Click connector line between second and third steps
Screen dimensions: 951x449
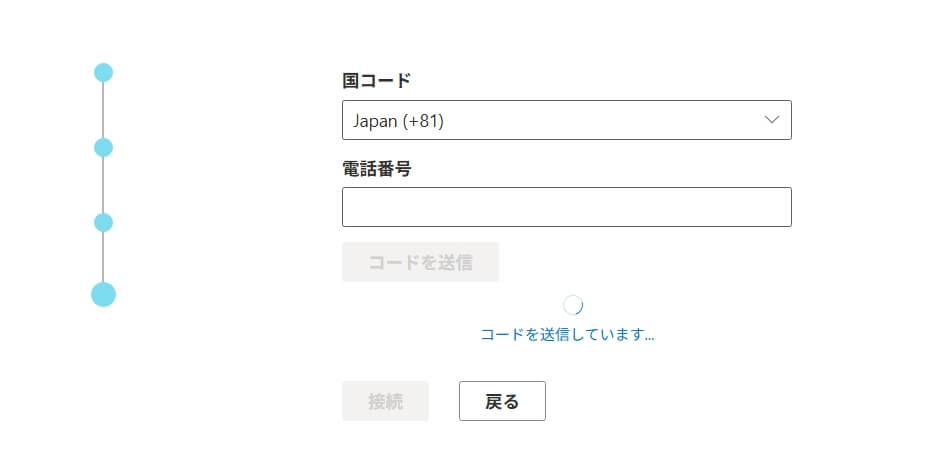click(103, 185)
